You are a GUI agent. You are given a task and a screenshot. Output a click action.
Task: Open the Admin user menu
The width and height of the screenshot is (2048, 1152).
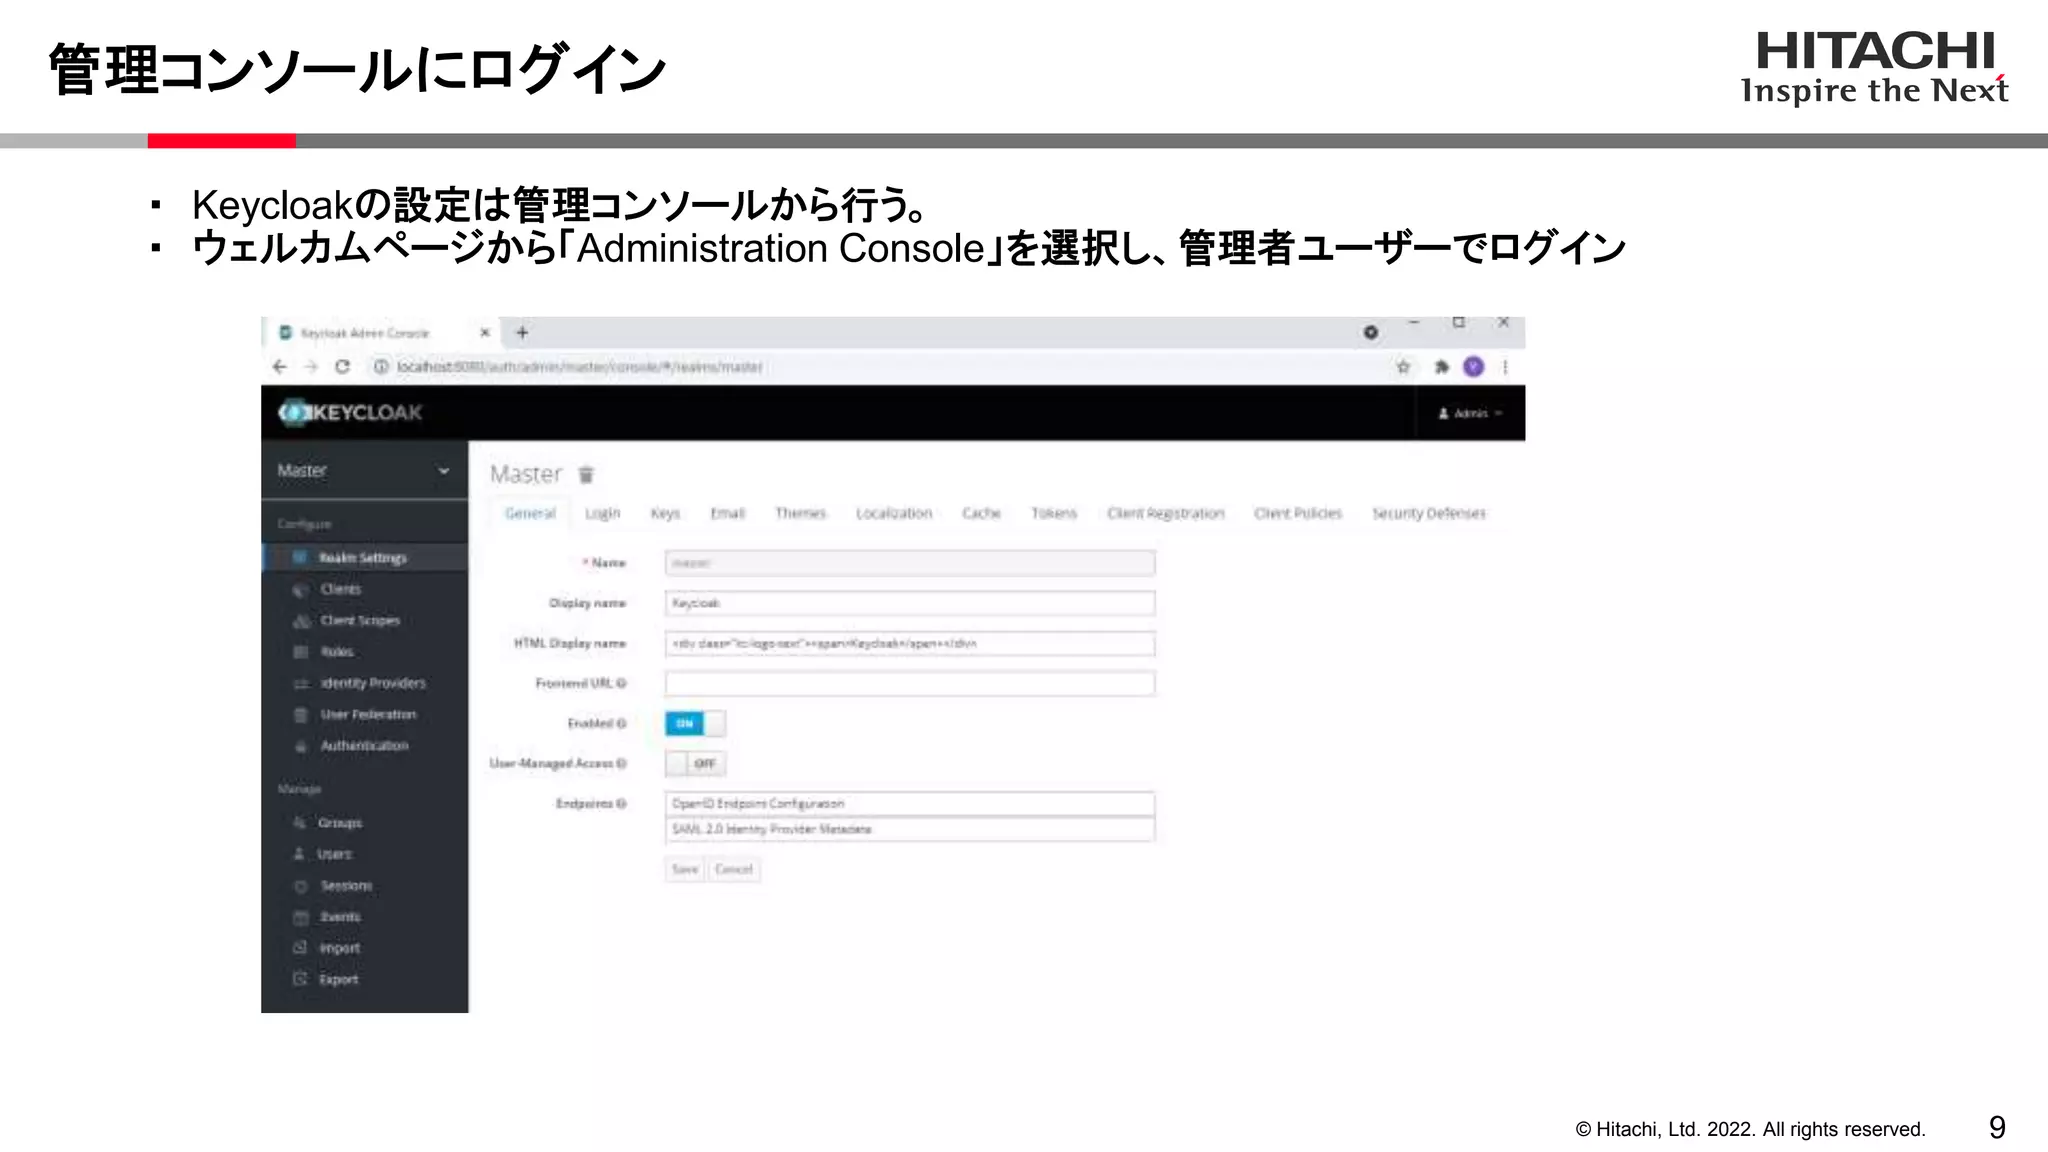pos(1470,413)
